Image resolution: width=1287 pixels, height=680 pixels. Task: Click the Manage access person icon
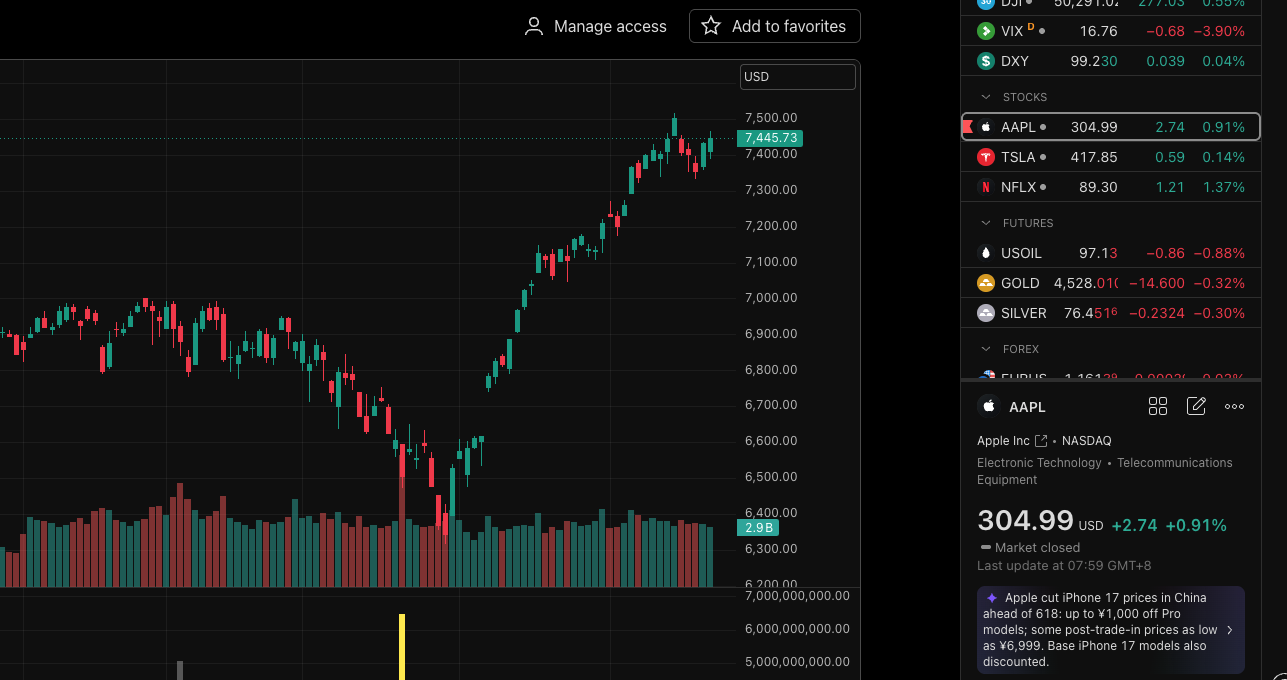coord(534,26)
